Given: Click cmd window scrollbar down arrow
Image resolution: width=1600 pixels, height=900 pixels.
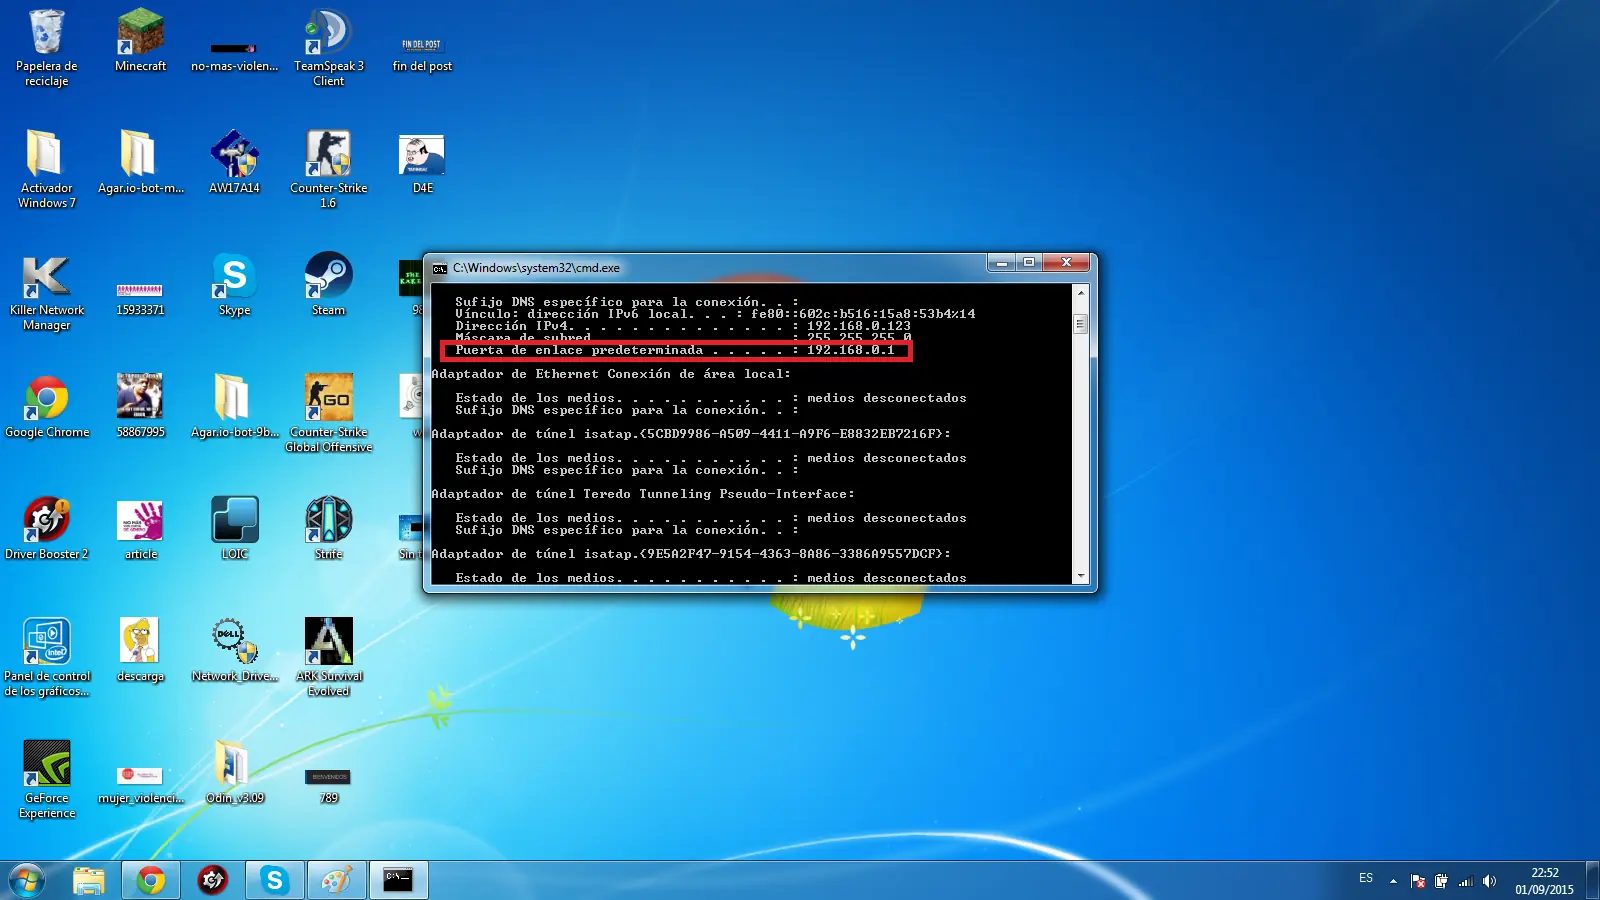Looking at the screenshot, I should [x=1080, y=576].
